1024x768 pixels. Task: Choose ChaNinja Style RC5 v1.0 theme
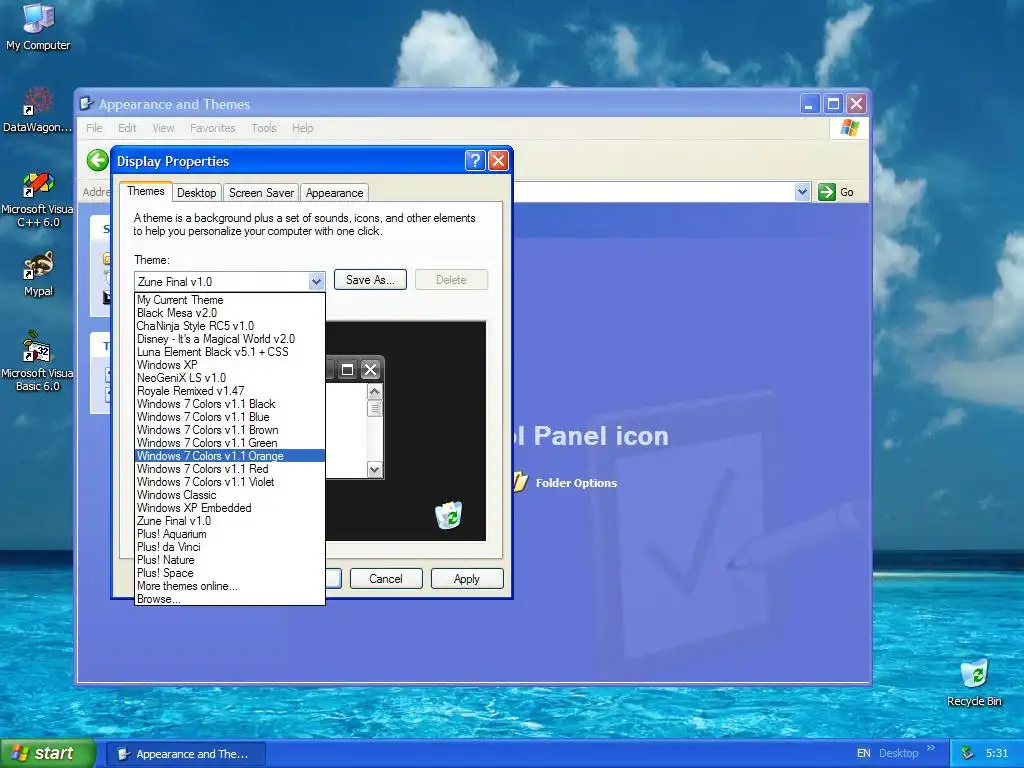pyautogui.click(x=230, y=326)
